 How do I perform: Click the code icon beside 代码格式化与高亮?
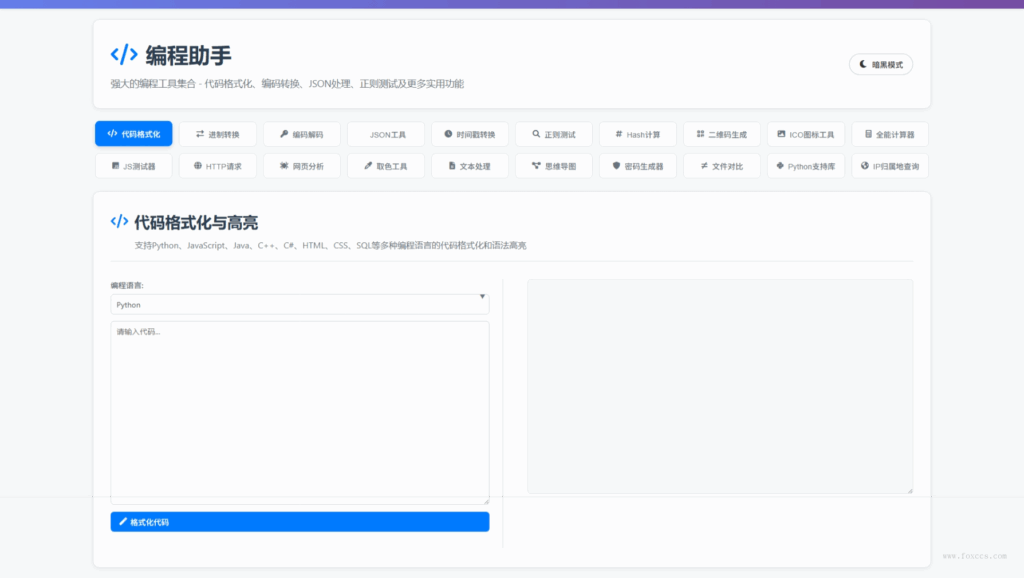120,221
